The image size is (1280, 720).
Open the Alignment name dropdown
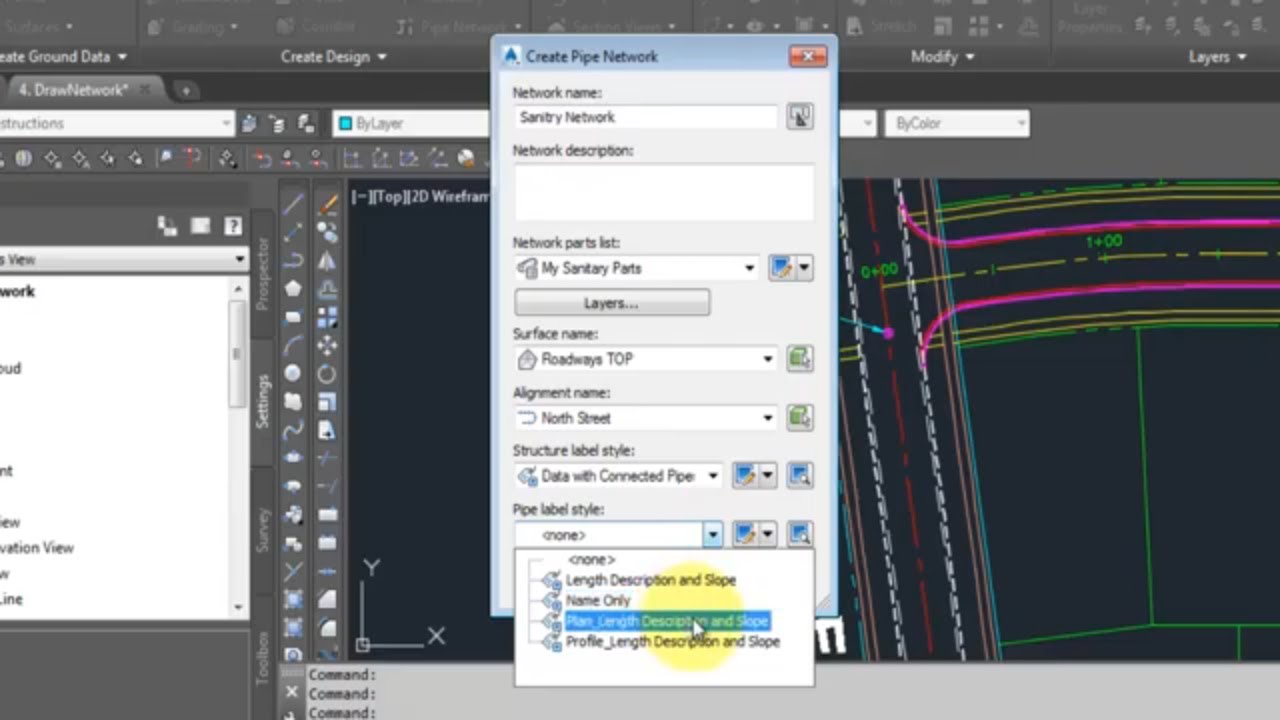coord(768,418)
